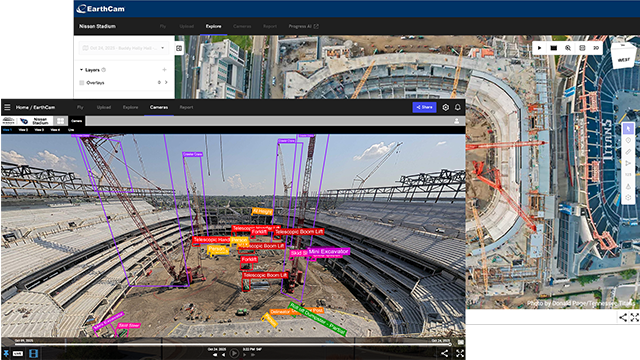The image size is (640, 360).
Task: Step back one frame in the player
Action: pyautogui.click(x=223, y=355)
